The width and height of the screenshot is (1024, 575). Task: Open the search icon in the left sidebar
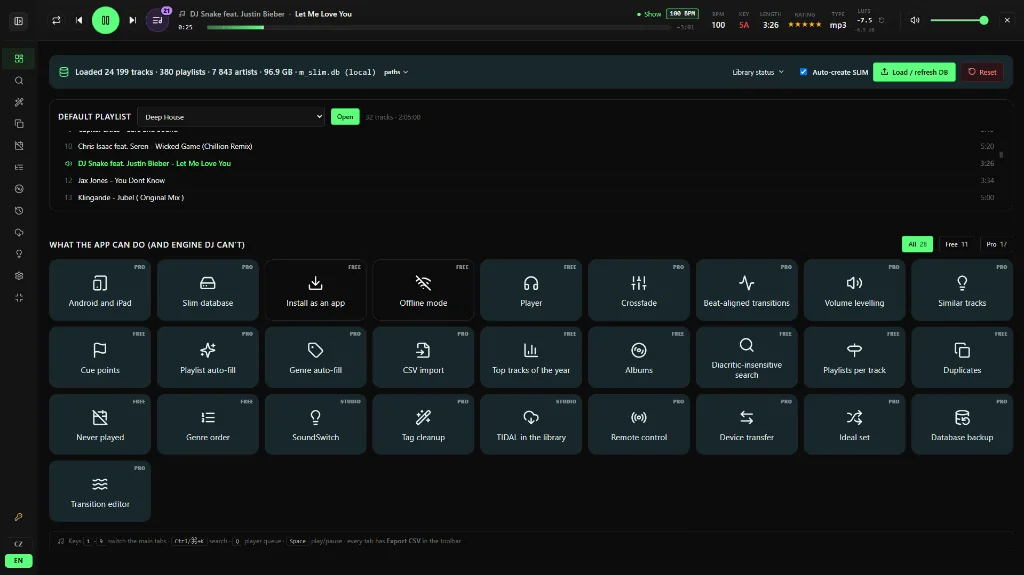[x=19, y=80]
